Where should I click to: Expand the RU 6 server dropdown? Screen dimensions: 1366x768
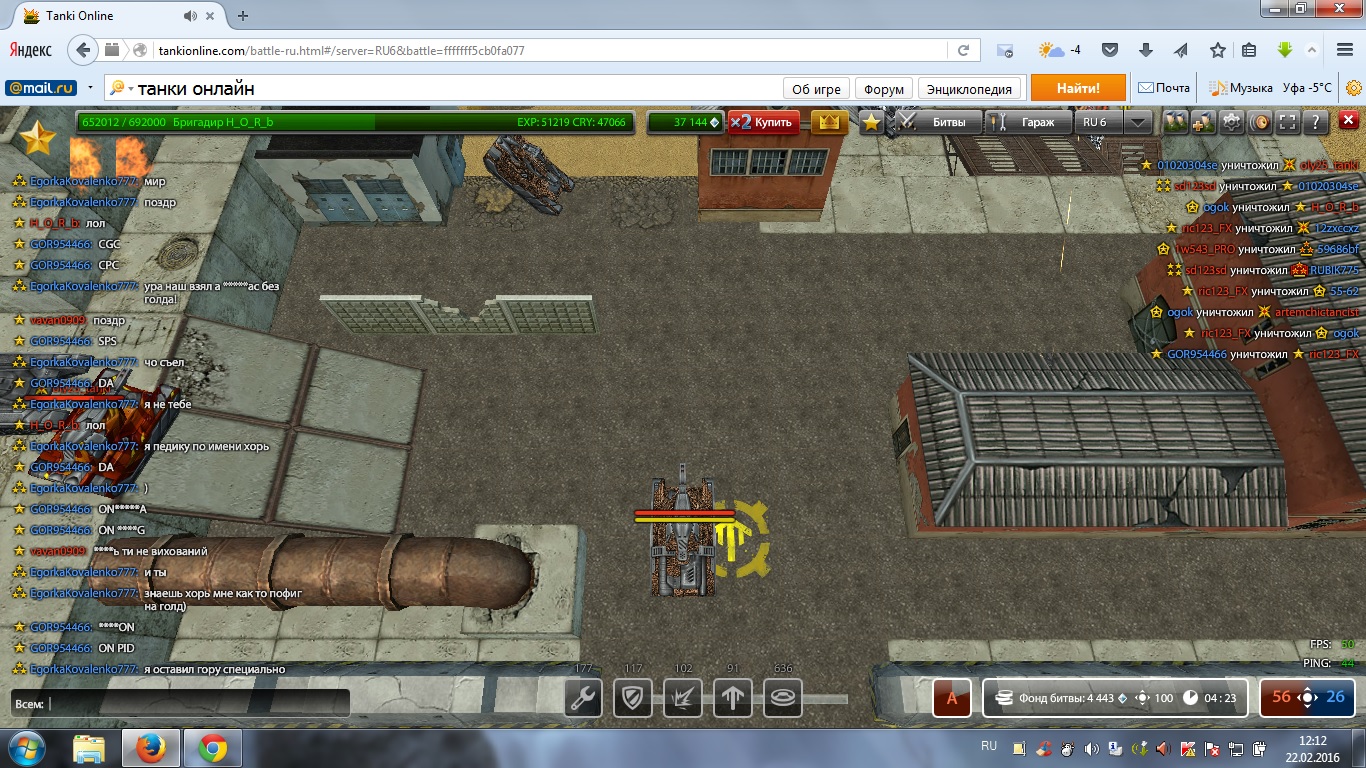click(1138, 122)
